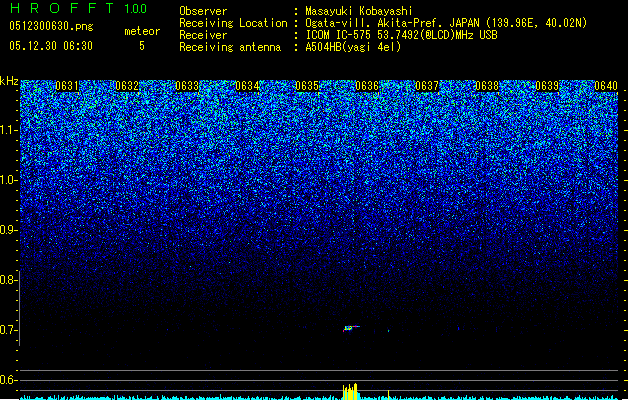Screen dimensions: 629x400
Task: Click the meteor count value 5
Action: [142, 46]
